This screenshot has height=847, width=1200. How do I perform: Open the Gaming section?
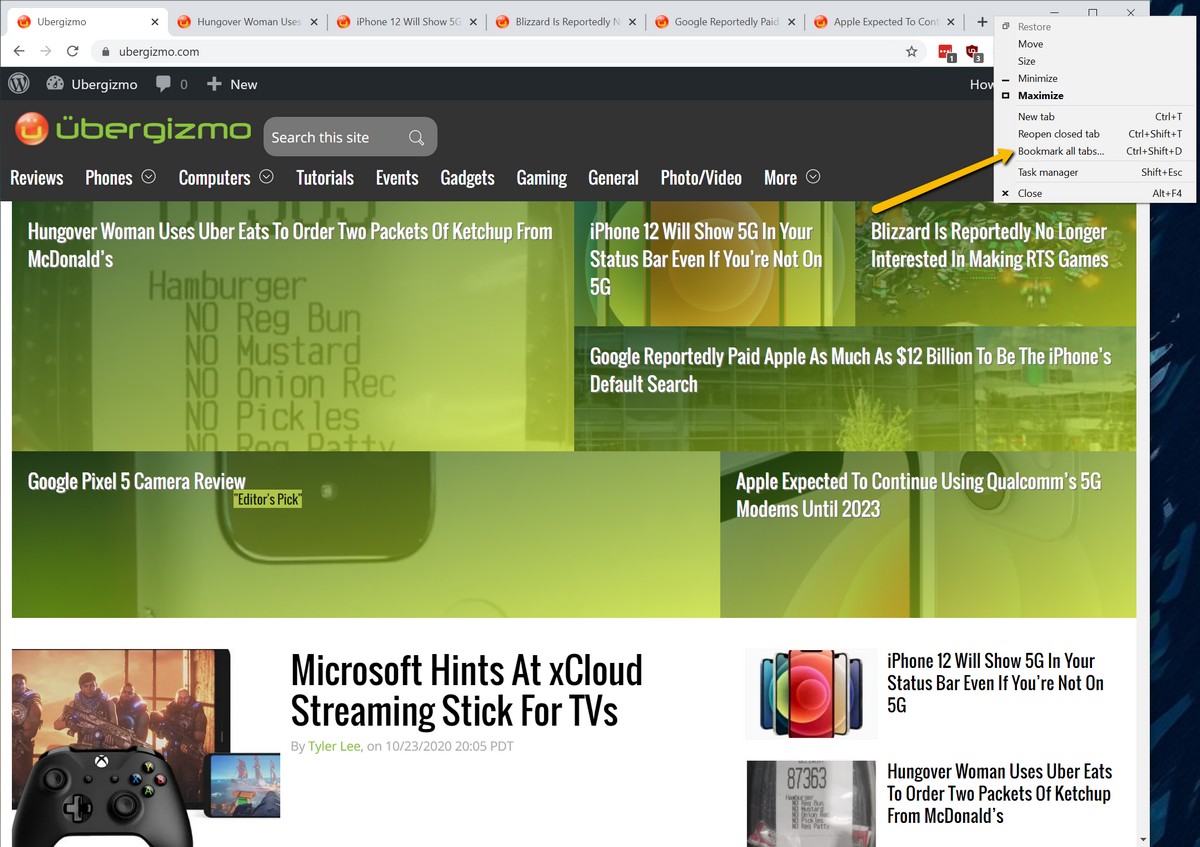tap(542, 178)
